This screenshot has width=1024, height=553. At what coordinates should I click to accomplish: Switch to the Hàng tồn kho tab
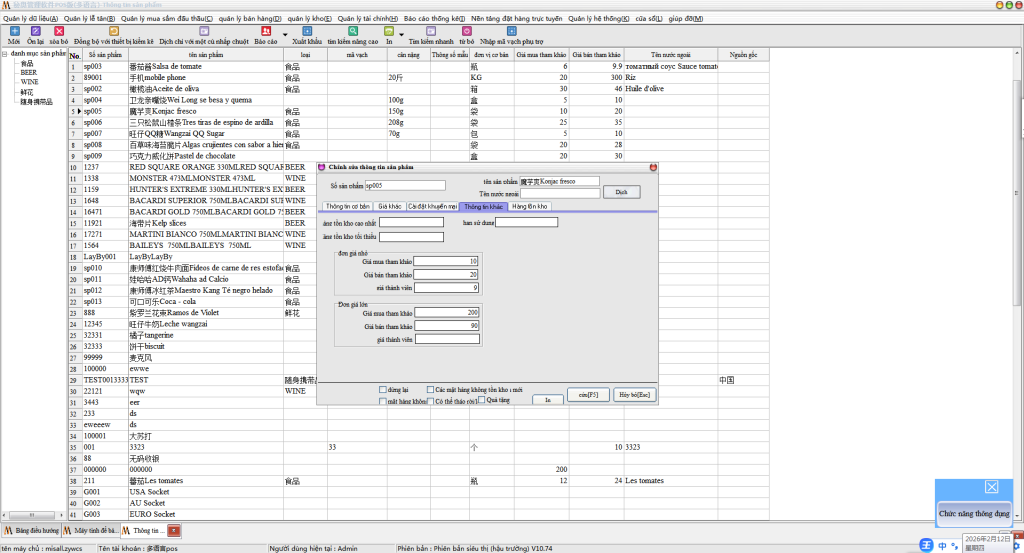530,206
